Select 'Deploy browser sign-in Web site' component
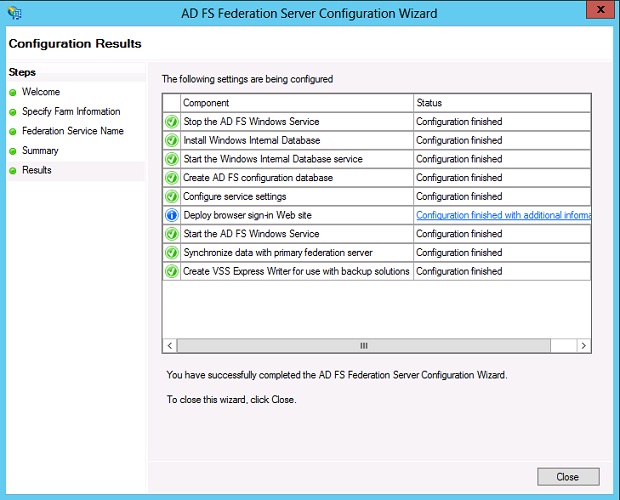620x500 pixels. 248,215
